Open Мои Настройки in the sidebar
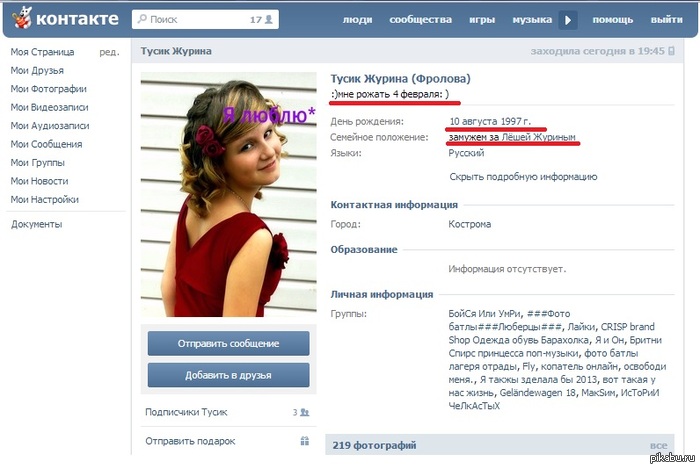The width and height of the screenshot is (700, 469). click(45, 199)
